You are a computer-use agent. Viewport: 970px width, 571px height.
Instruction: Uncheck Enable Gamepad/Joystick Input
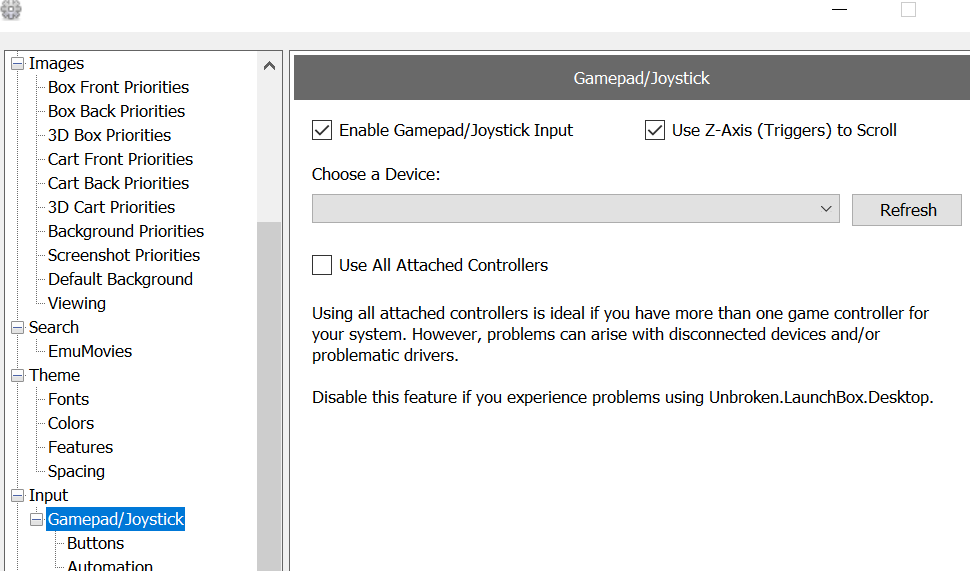tap(322, 131)
